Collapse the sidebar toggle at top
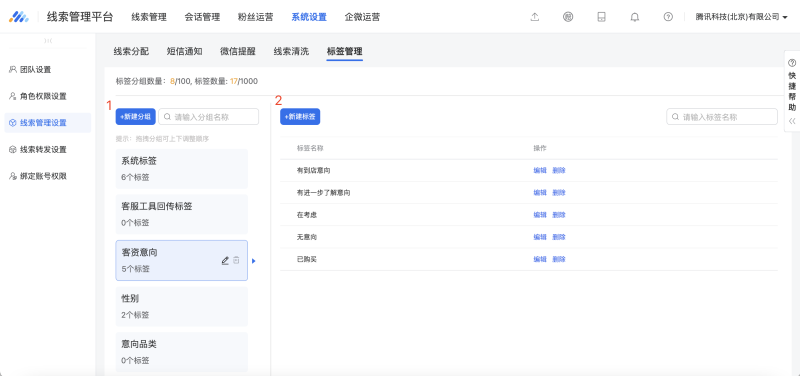 click(x=48, y=41)
